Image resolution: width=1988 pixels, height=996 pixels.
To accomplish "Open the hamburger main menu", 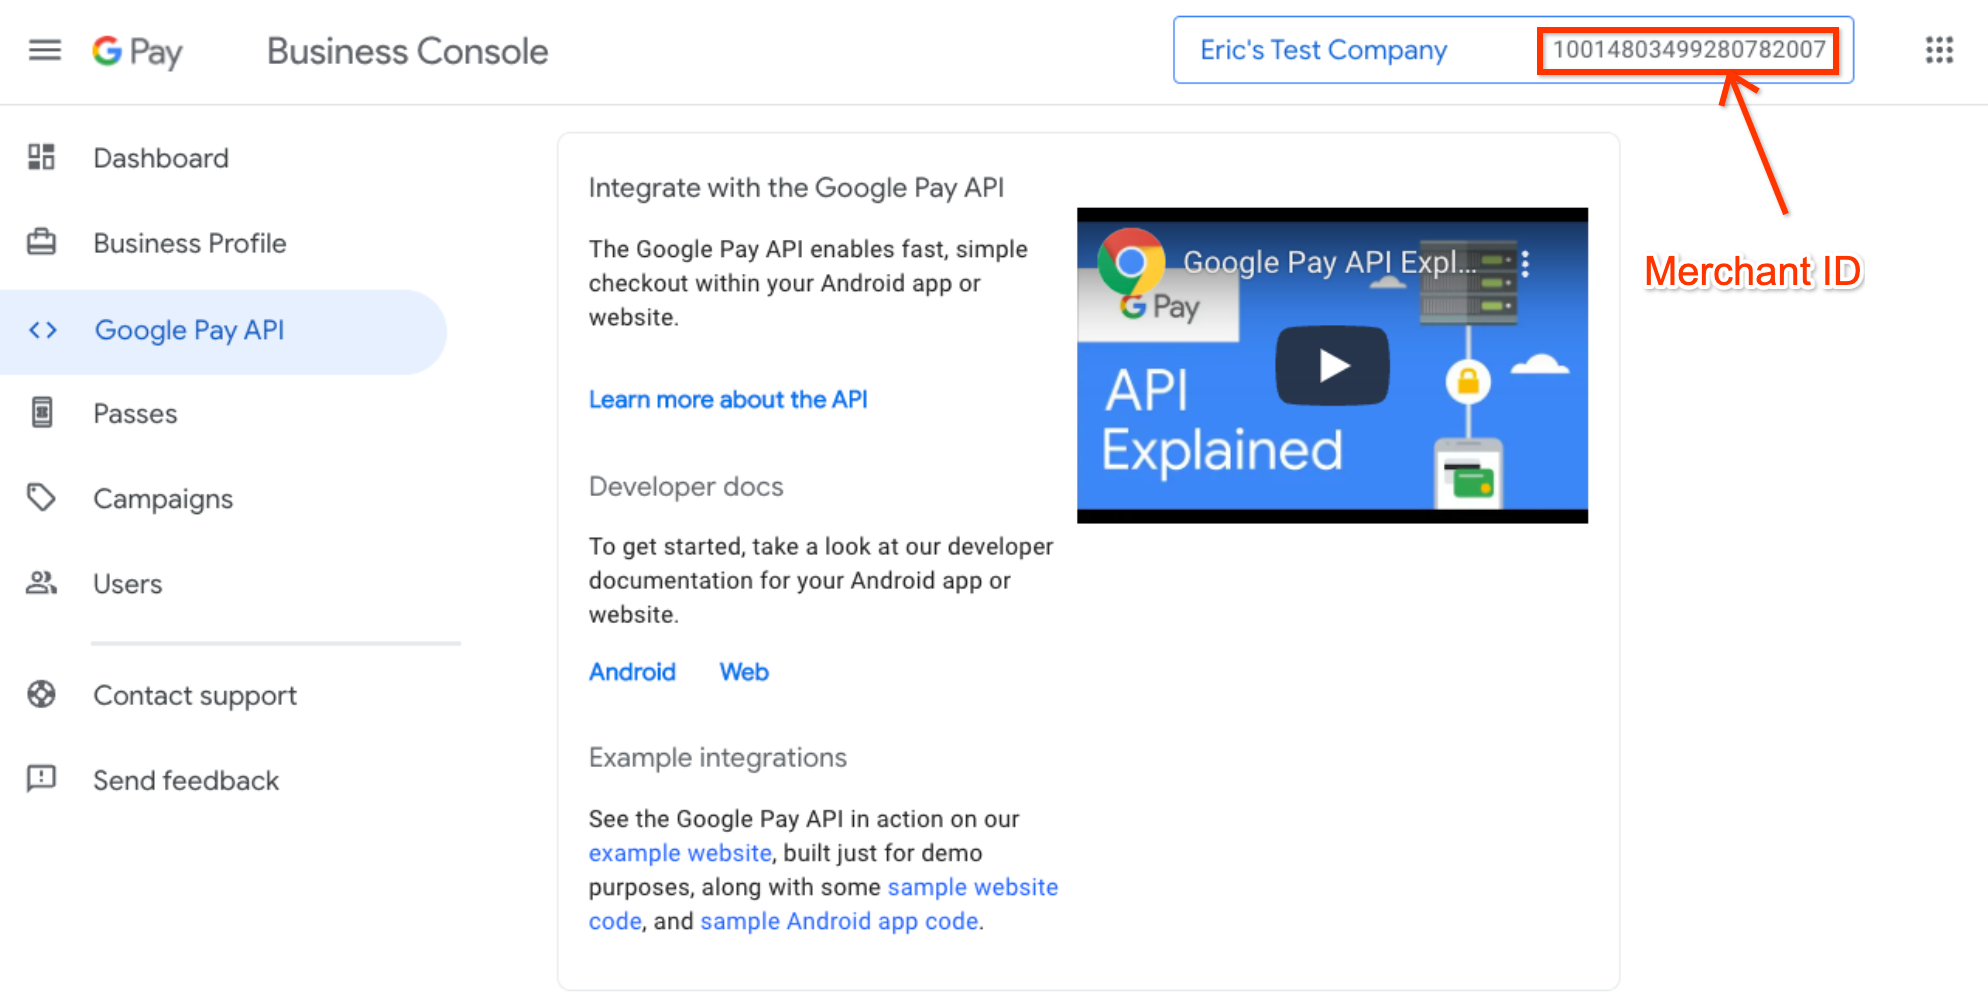I will pyautogui.click(x=44, y=50).
